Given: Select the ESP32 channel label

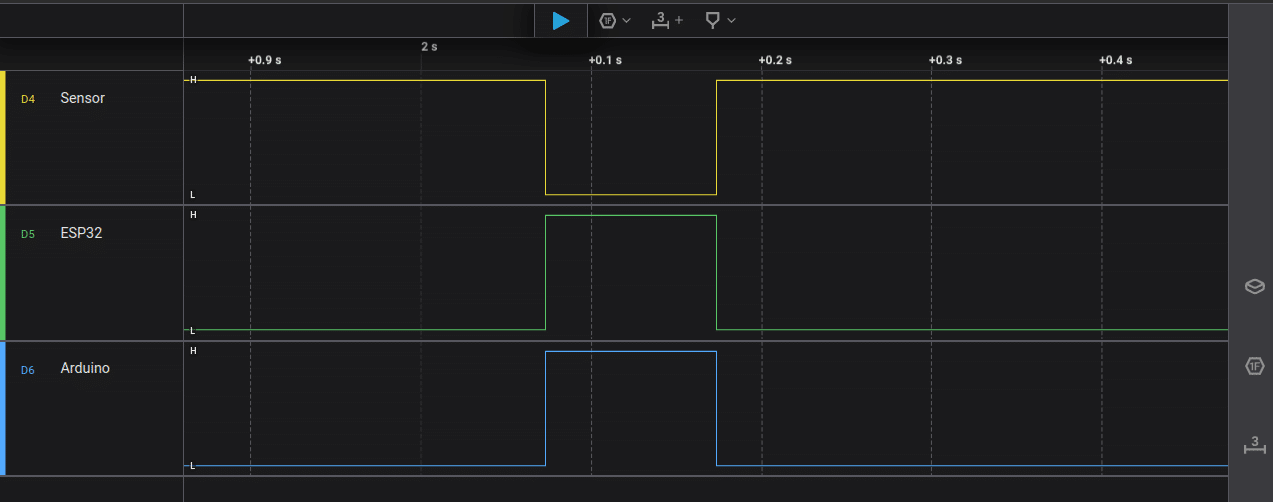Looking at the screenshot, I should (81, 233).
